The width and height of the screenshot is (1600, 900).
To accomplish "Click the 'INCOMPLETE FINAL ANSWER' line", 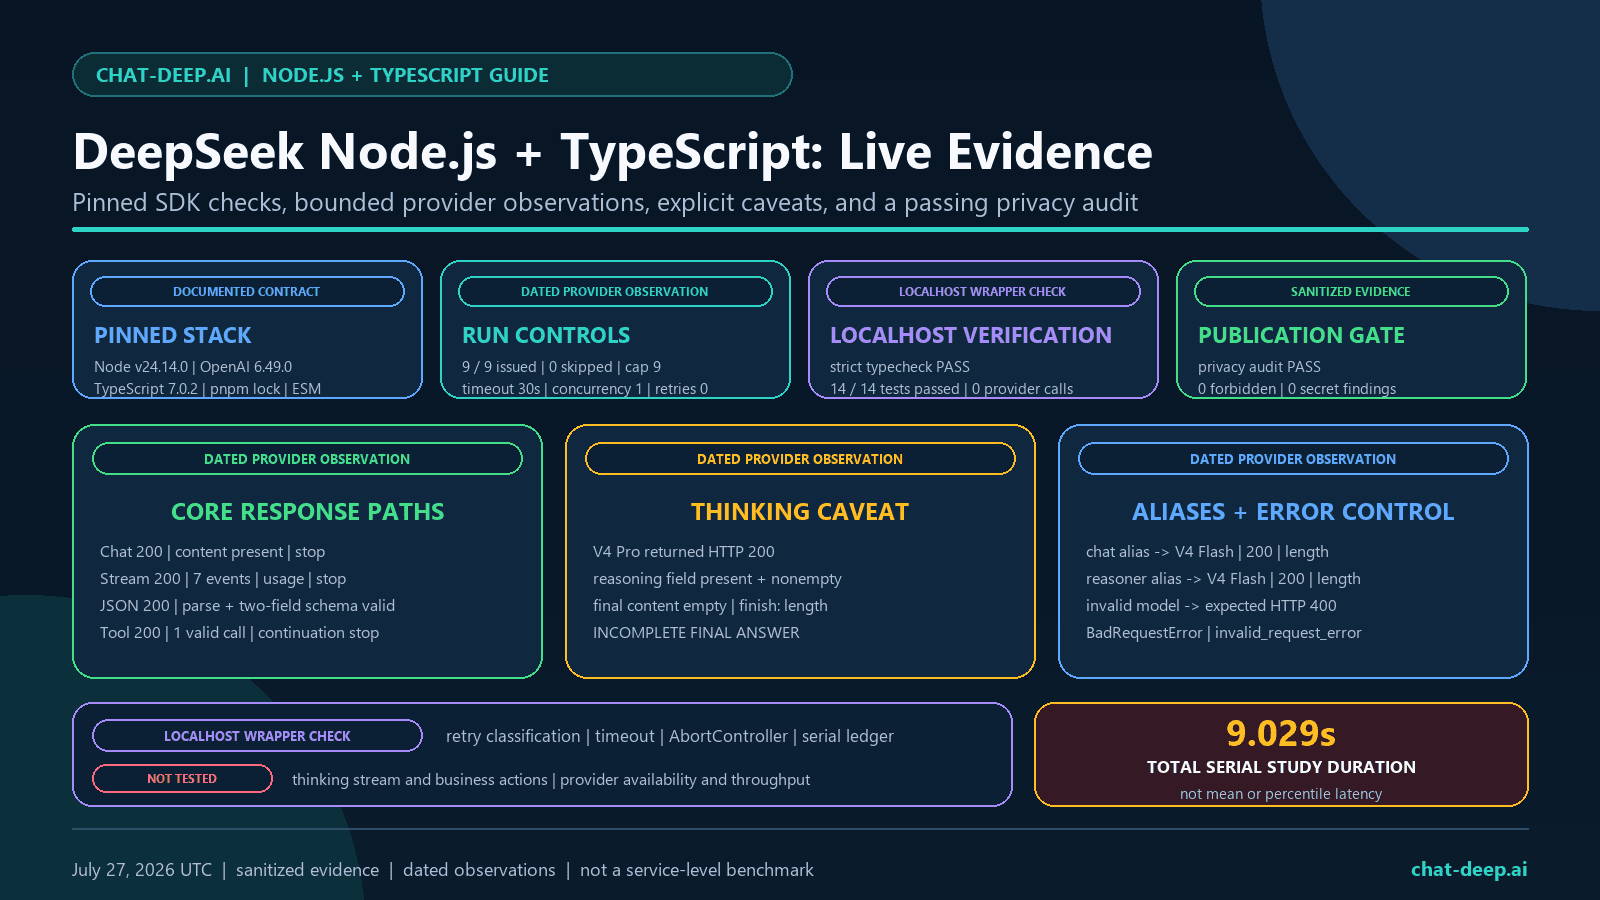I will click(x=696, y=633).
